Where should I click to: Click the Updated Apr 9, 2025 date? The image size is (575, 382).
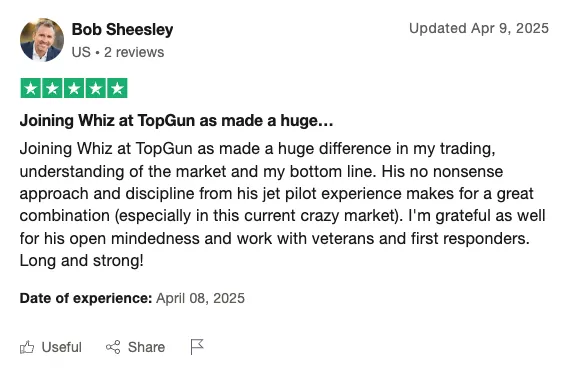pos(479,28)
